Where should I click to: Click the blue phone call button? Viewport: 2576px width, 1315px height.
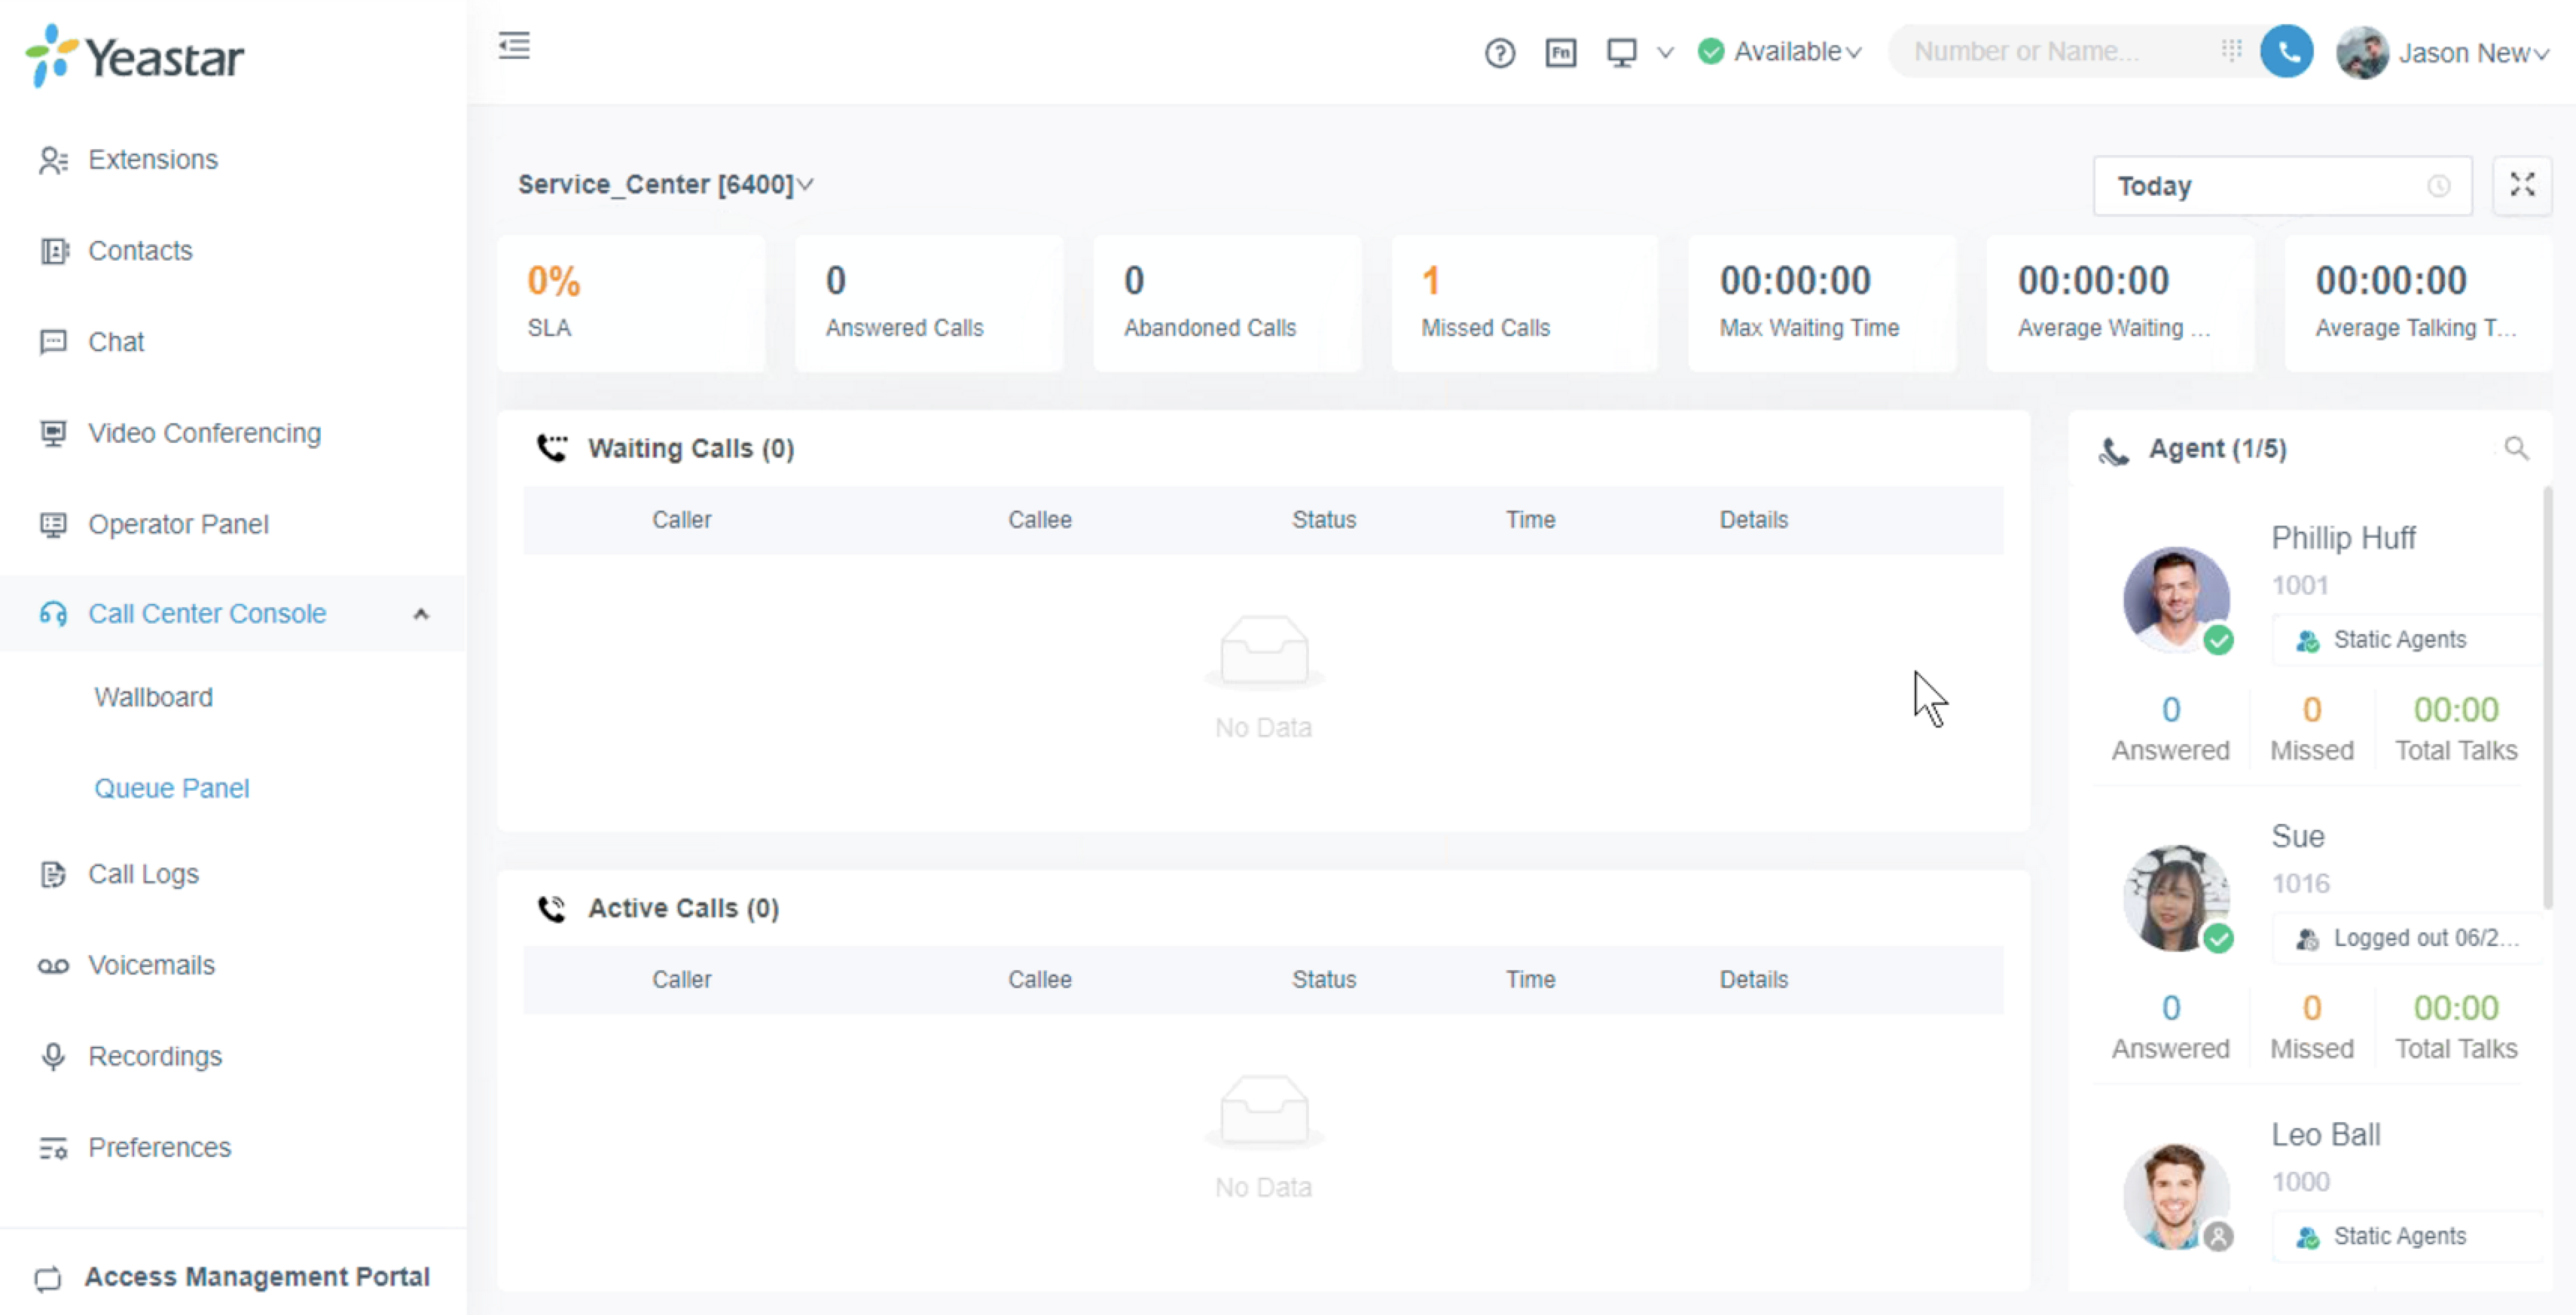coord(2286,51)
